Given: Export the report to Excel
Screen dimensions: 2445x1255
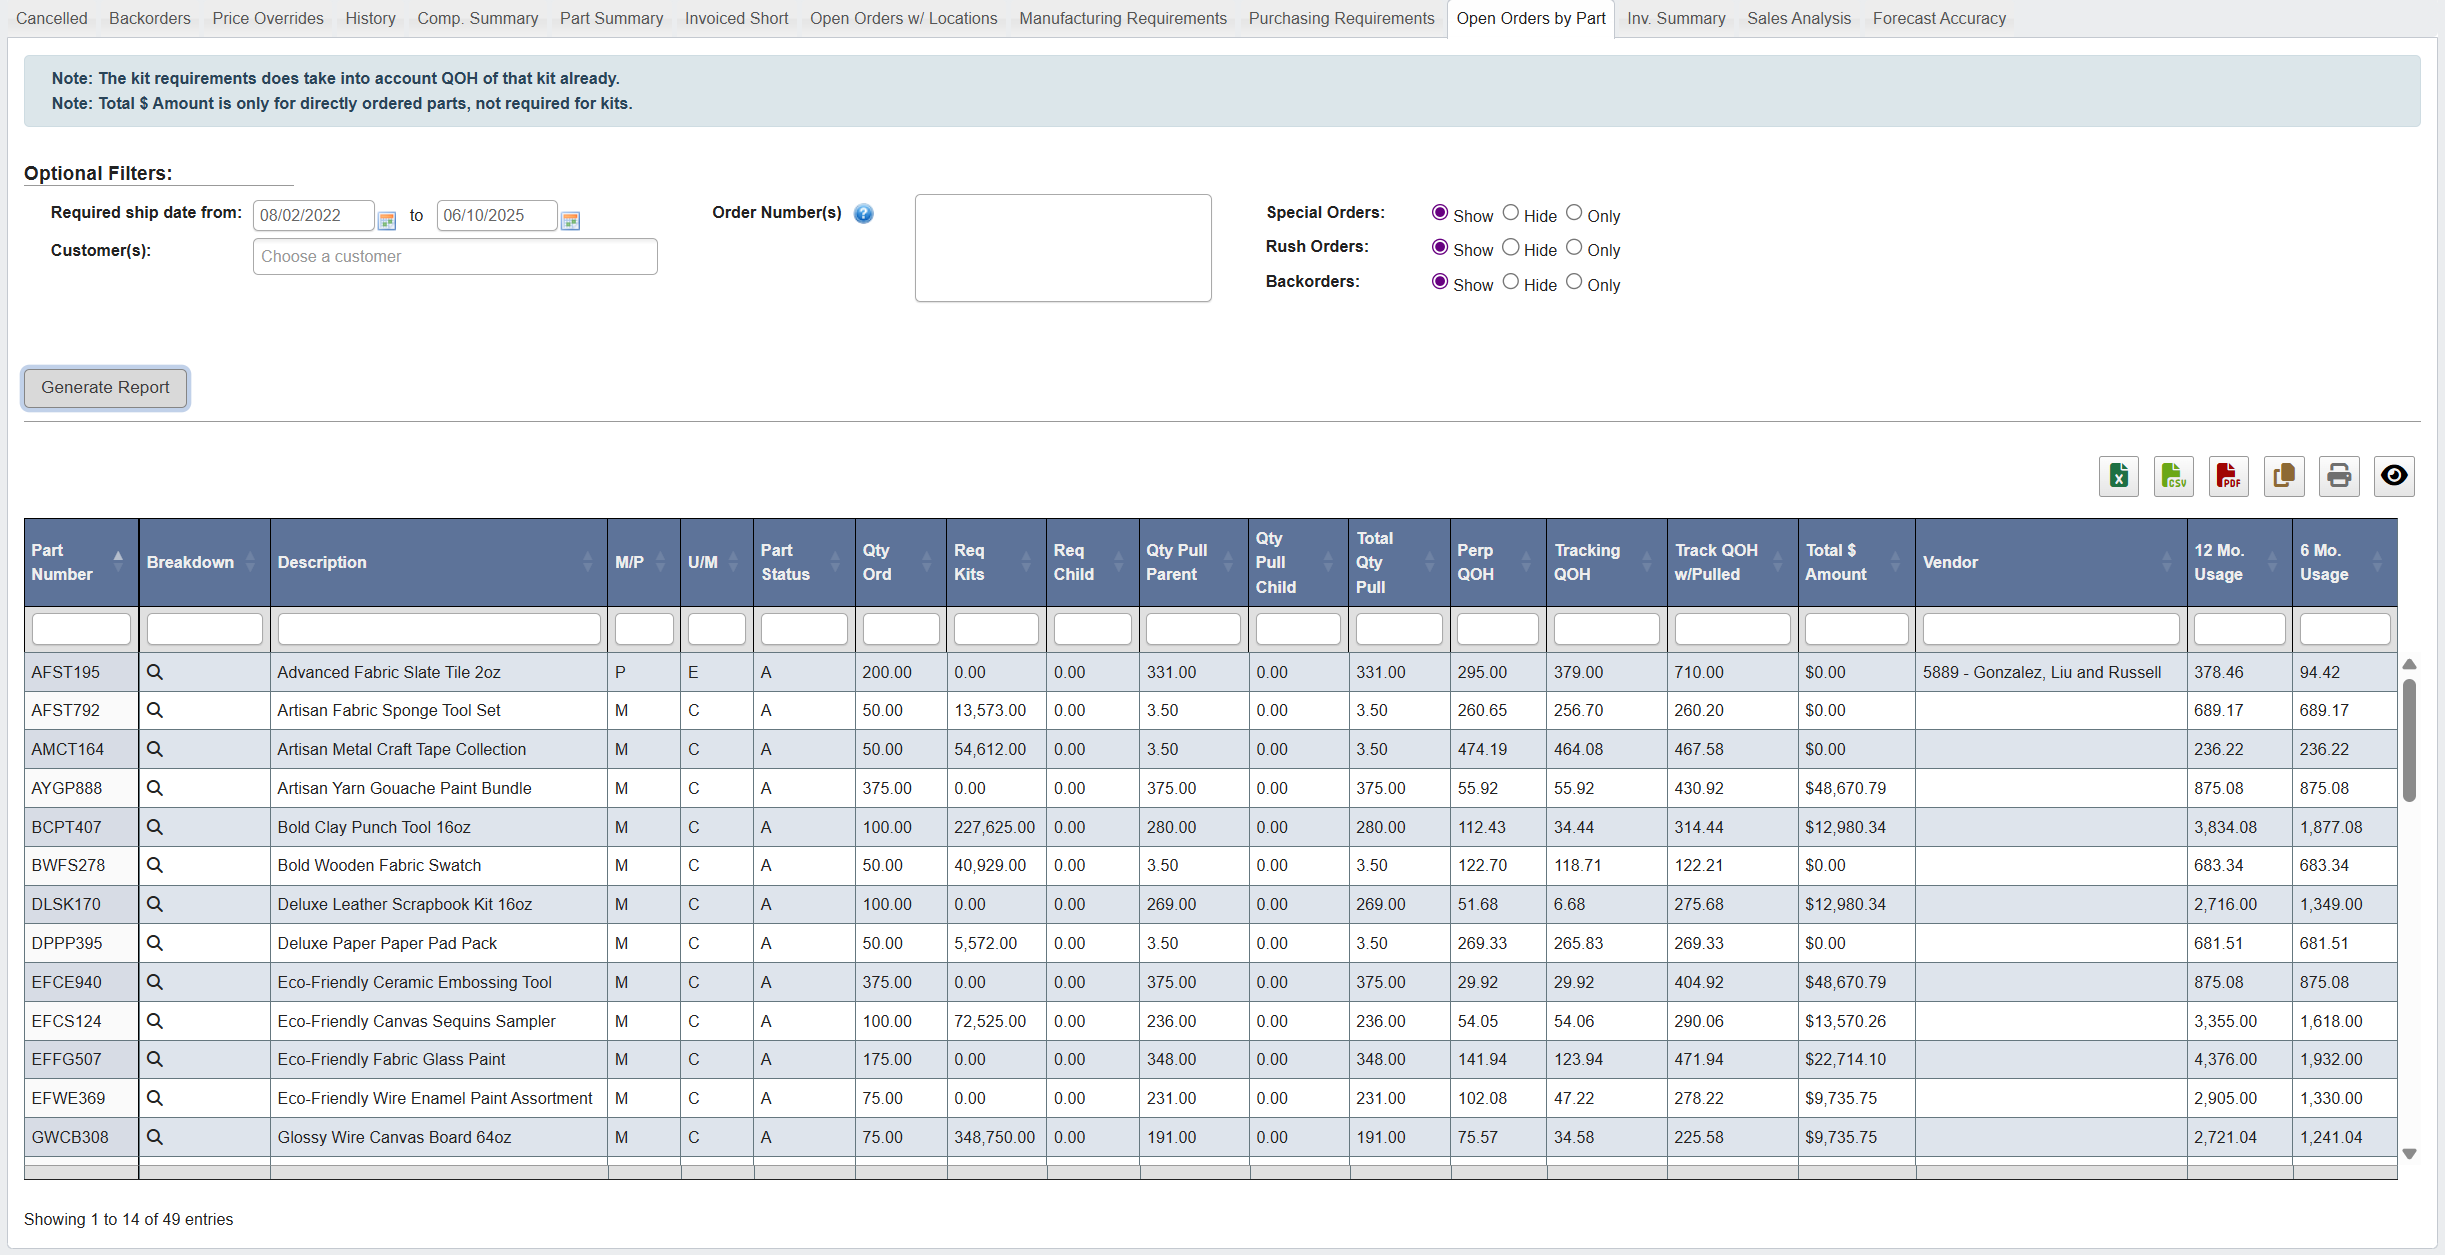Looking at the screenshot, I should tap(2118, 477).
